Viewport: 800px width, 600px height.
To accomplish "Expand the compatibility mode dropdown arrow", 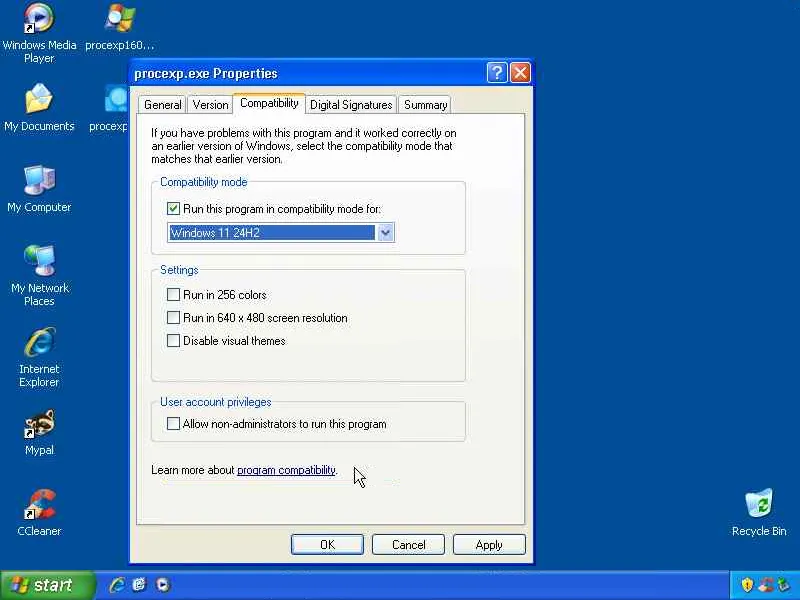I will [x=385, y=233].
